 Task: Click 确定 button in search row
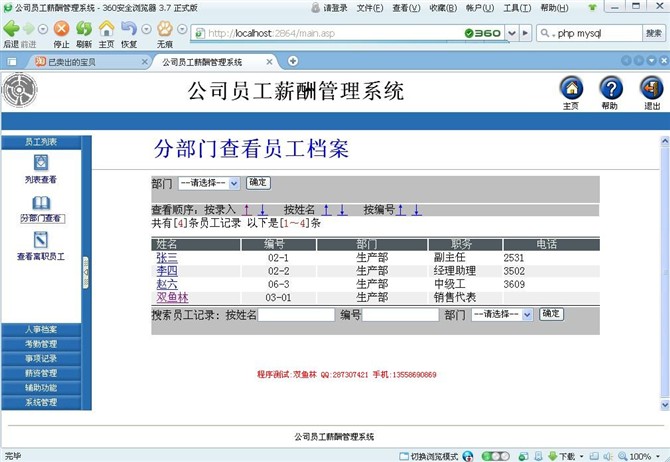pos(551,314)
